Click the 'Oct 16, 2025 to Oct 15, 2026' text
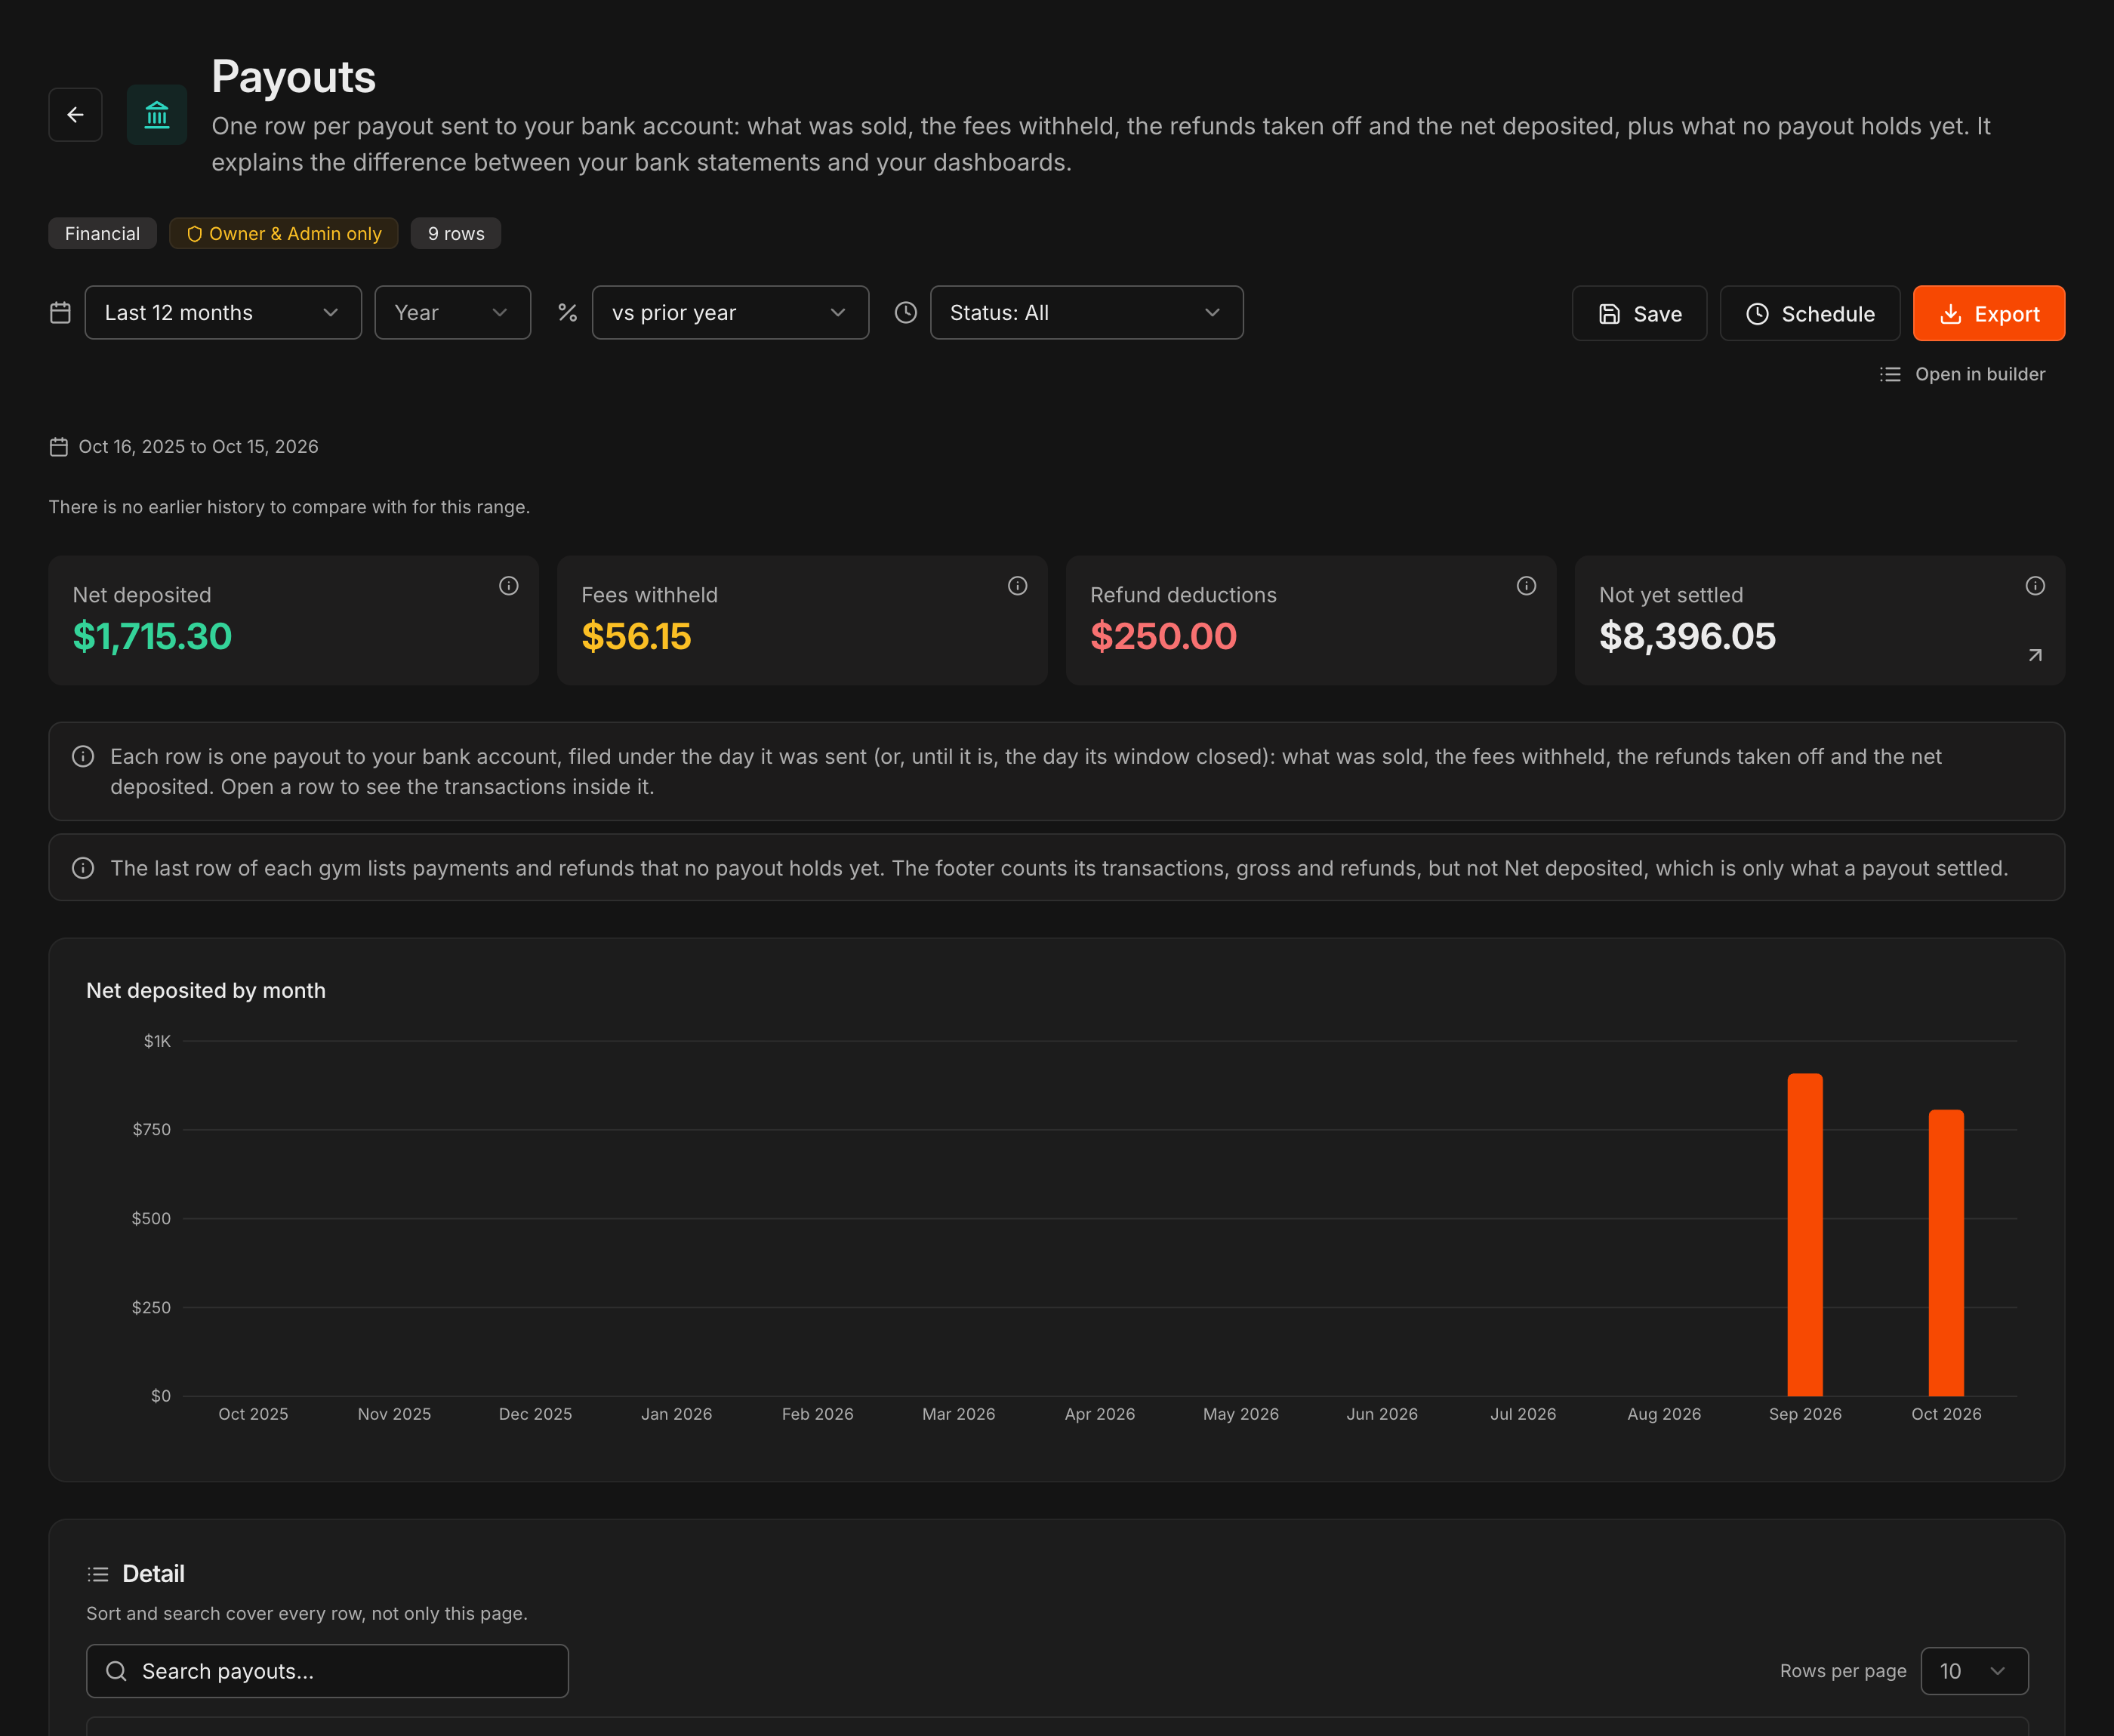 [198, 447]
